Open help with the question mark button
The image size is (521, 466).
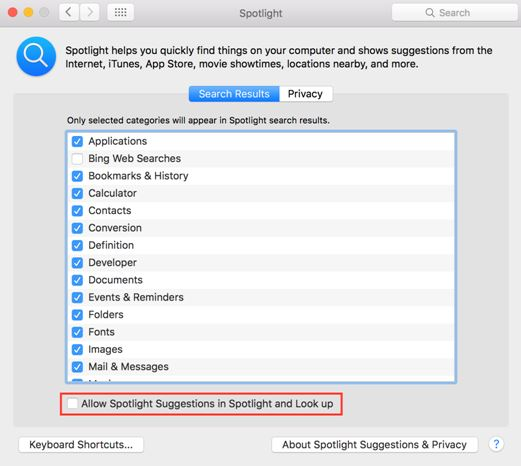(496, 444)
